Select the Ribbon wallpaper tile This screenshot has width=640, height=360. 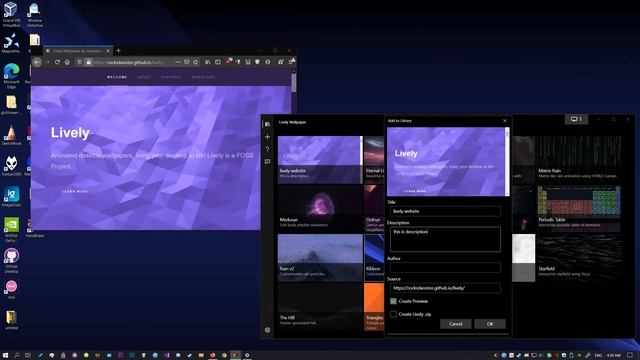pyautogui.click(x=374, y=258)
